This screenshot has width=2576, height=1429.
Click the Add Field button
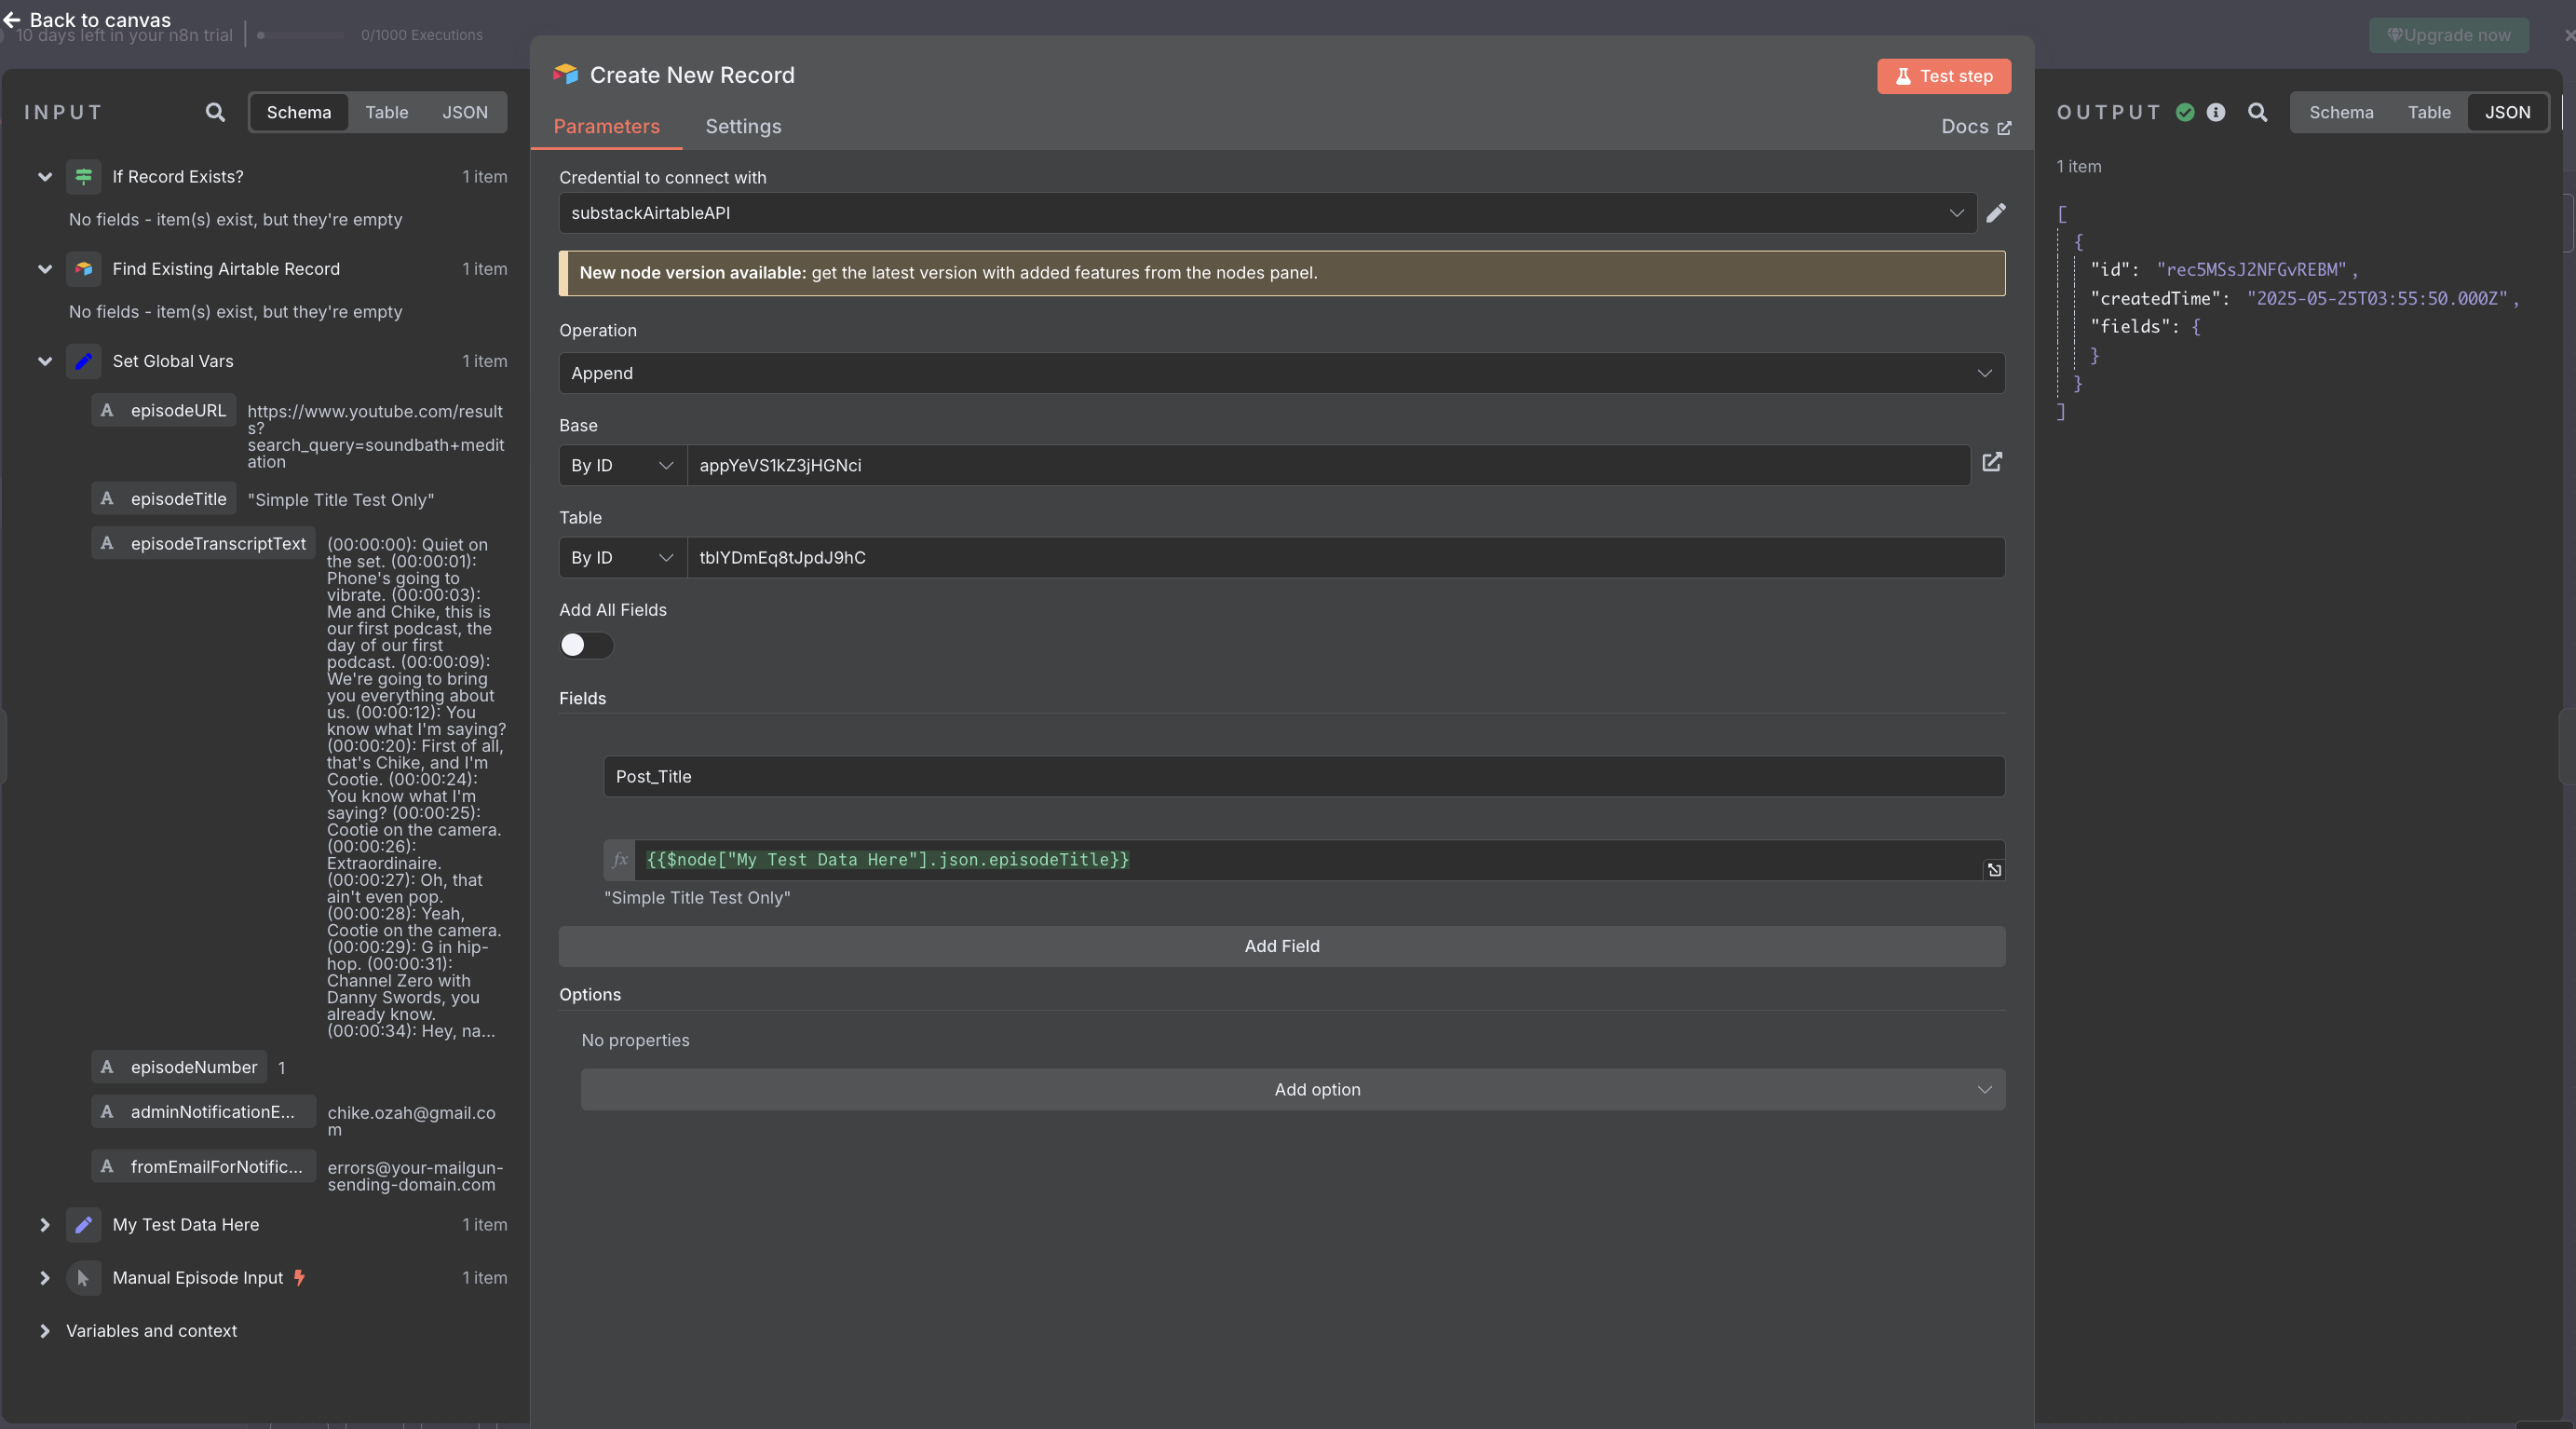click(x=1282, y=946)
